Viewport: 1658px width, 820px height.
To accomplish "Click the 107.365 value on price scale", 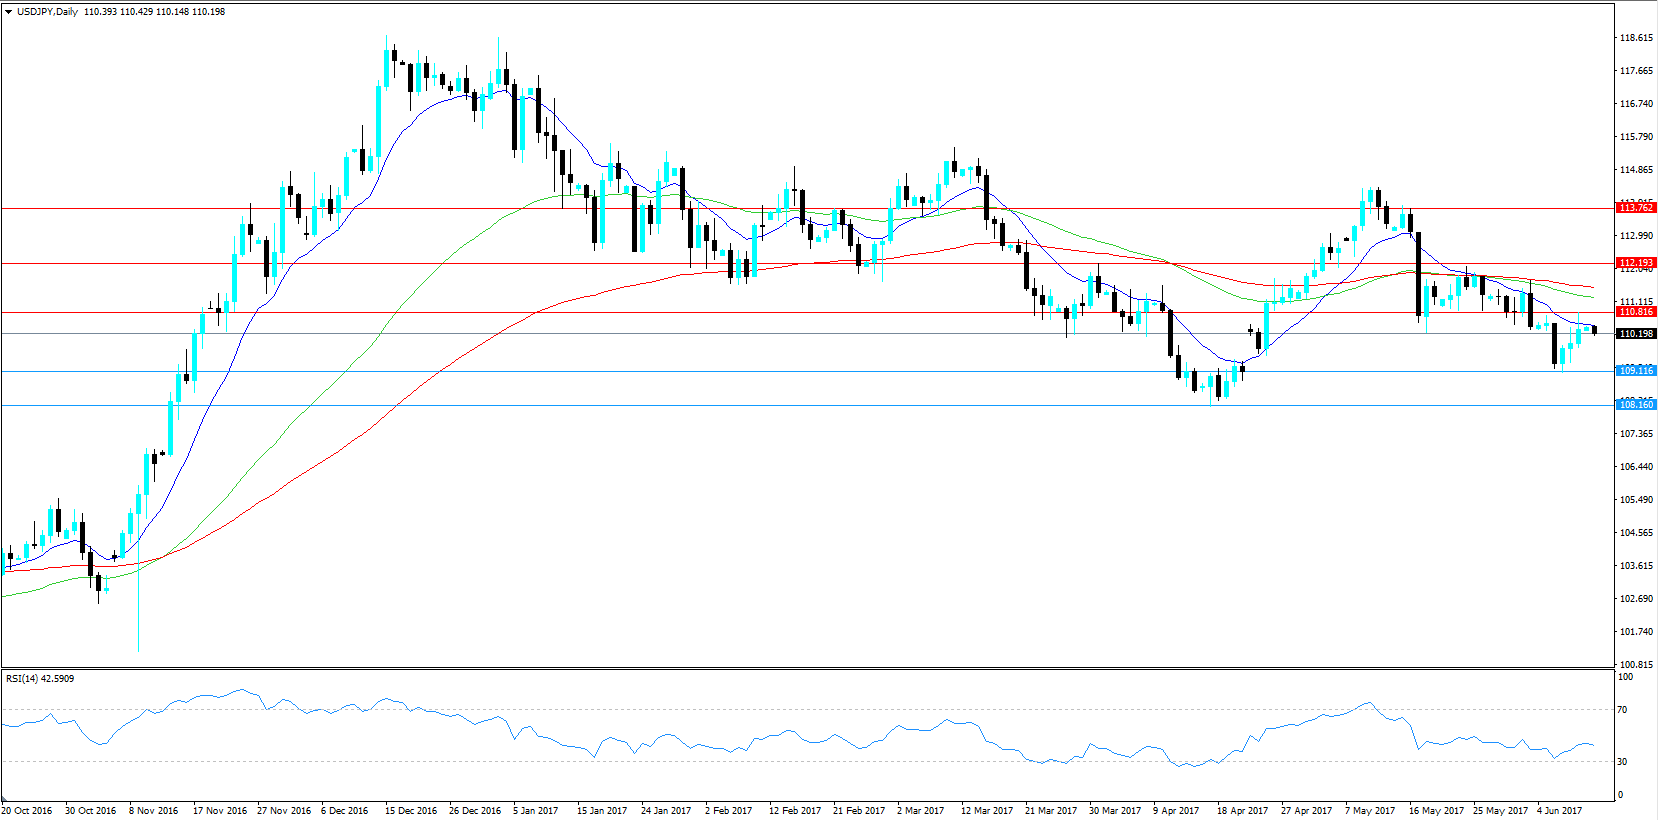I will point(1636,434).
